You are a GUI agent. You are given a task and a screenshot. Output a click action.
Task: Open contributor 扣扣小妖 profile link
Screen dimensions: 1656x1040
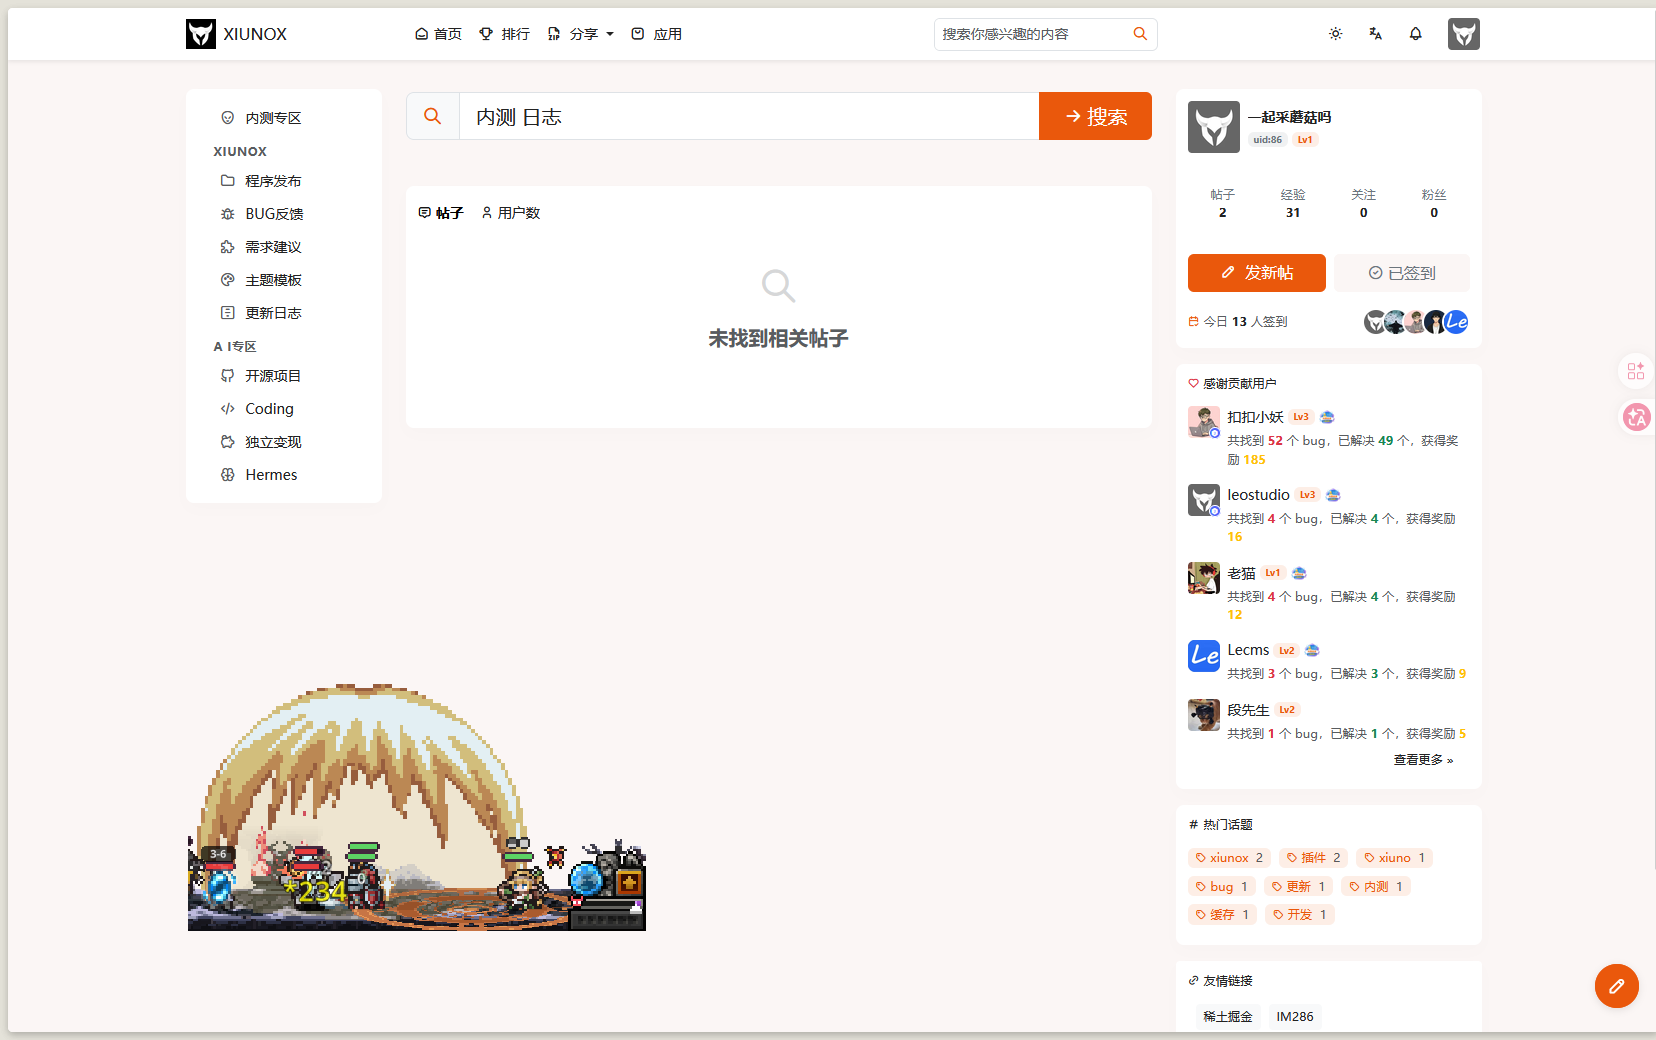click(1255, 417)
